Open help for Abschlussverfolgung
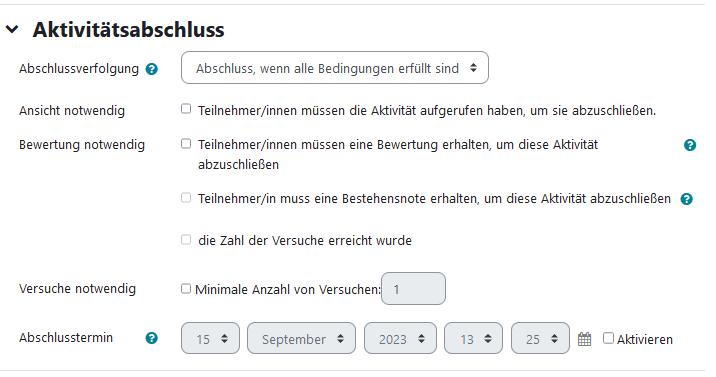Image resolution: width=716 pixels, height=377 pixels. pos(152,69)
